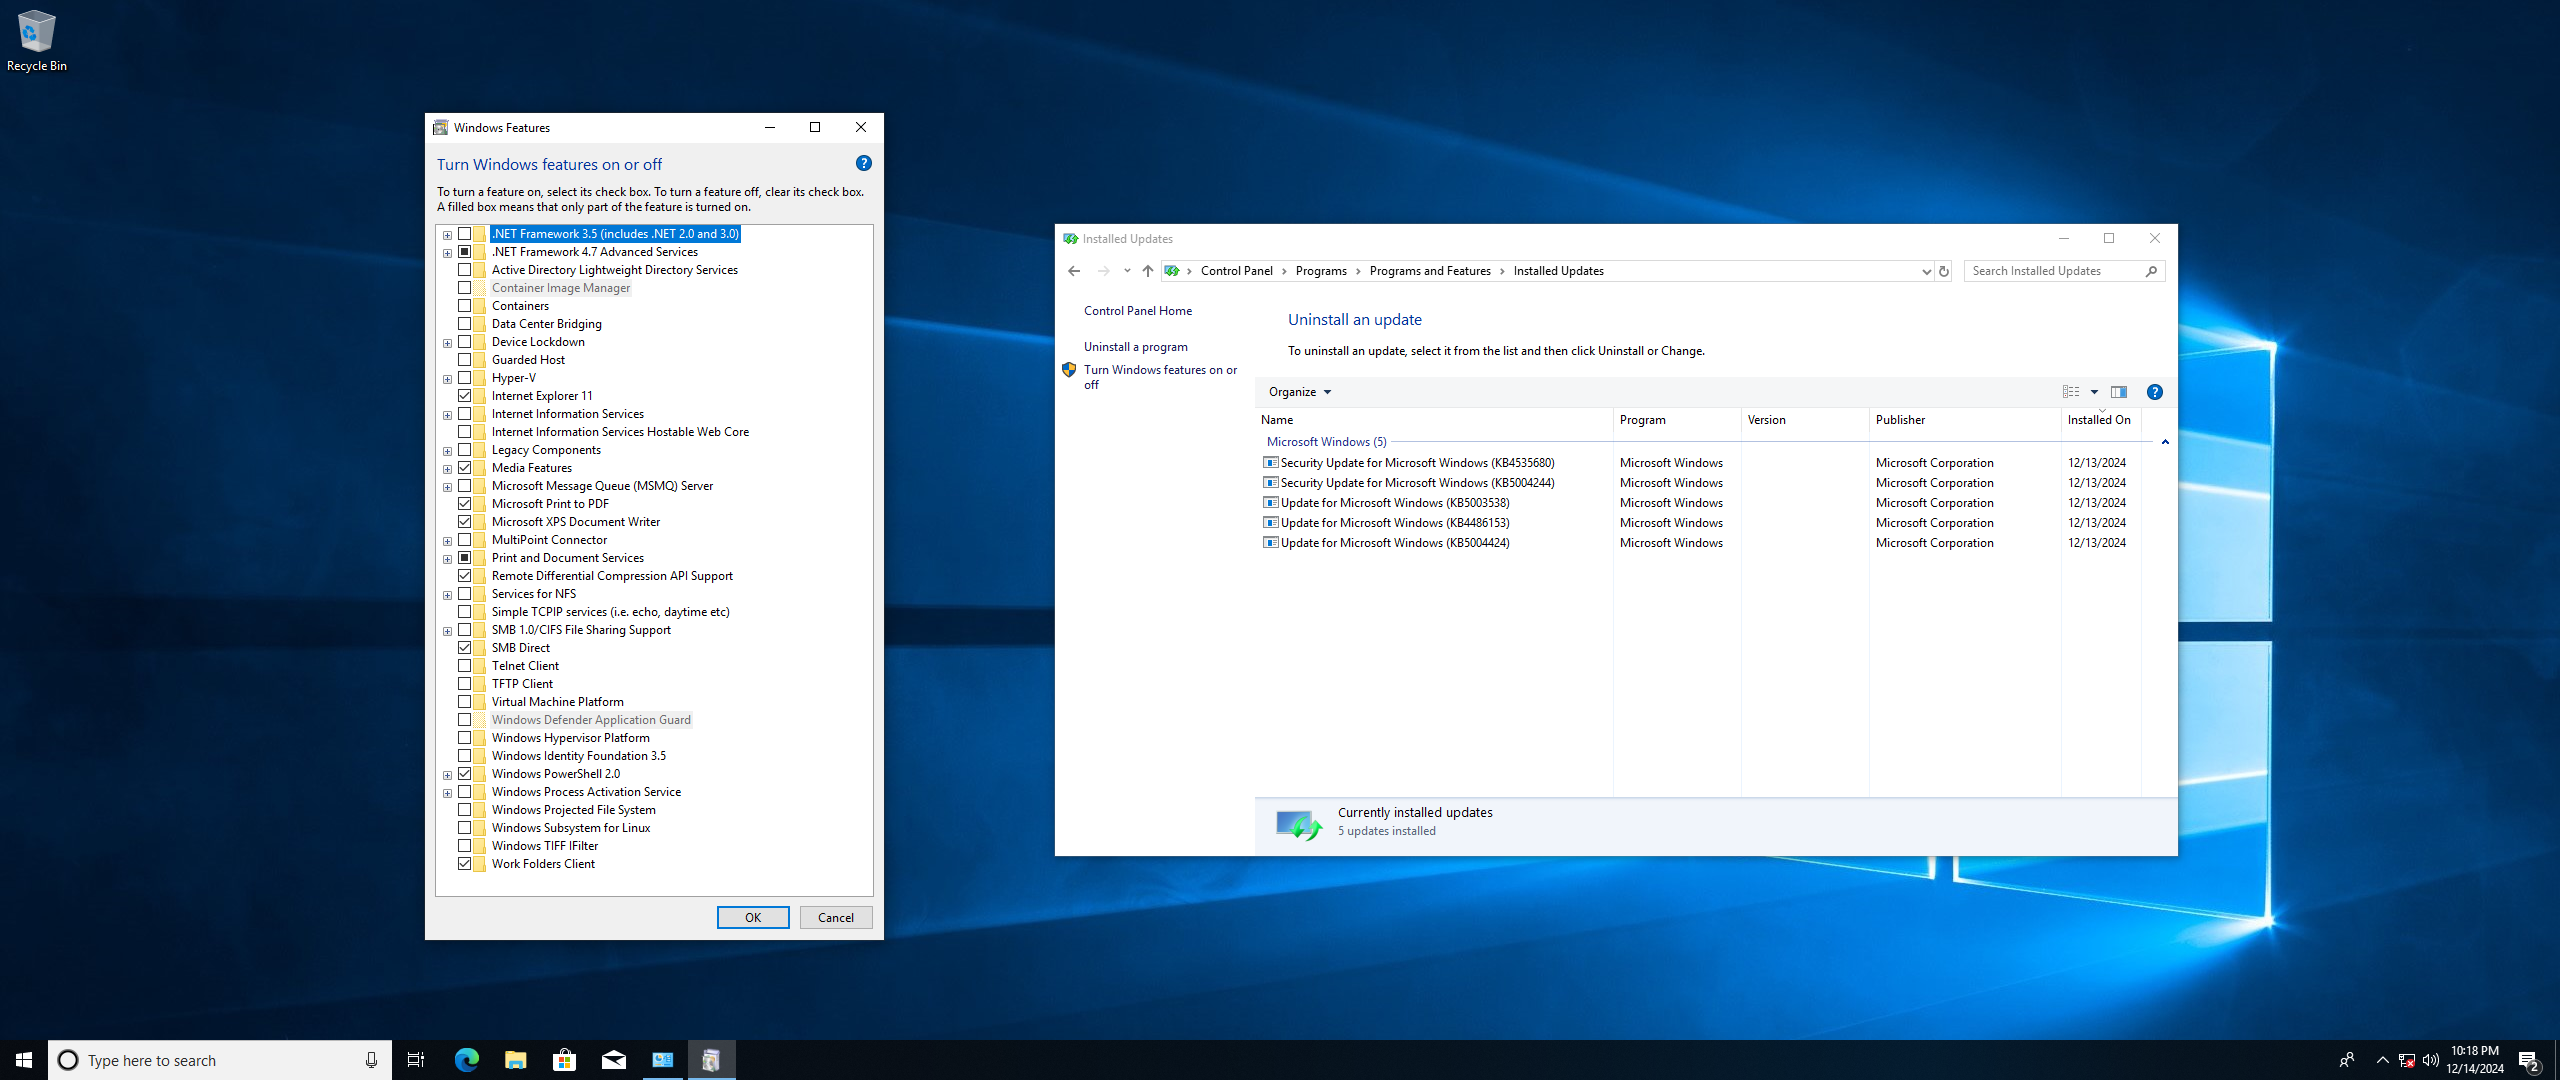Viewport: 2560px width, 1080px height.
Task: Open address bar history dropdown
Action: [1926, 271]
